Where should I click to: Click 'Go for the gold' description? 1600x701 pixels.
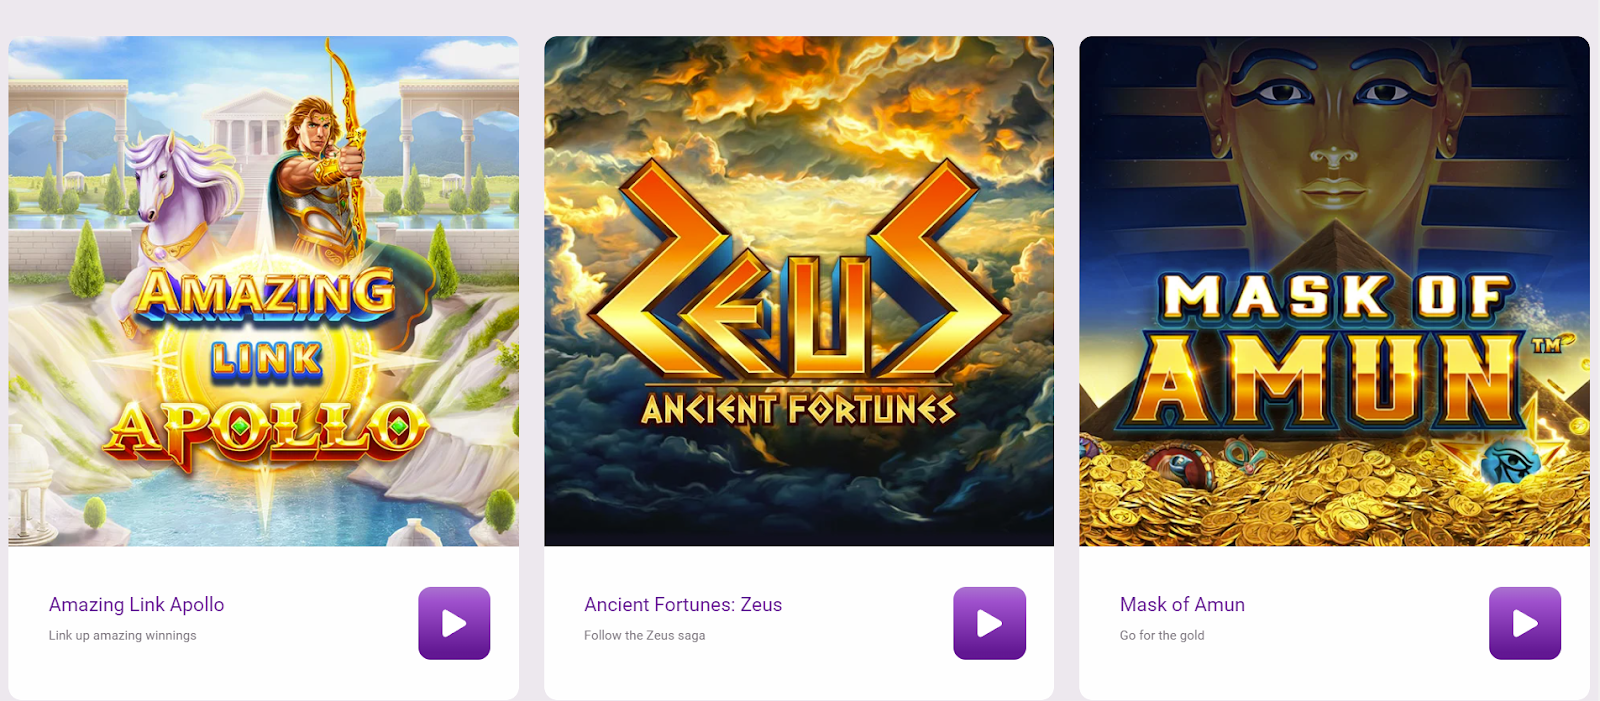[1161, 635]
